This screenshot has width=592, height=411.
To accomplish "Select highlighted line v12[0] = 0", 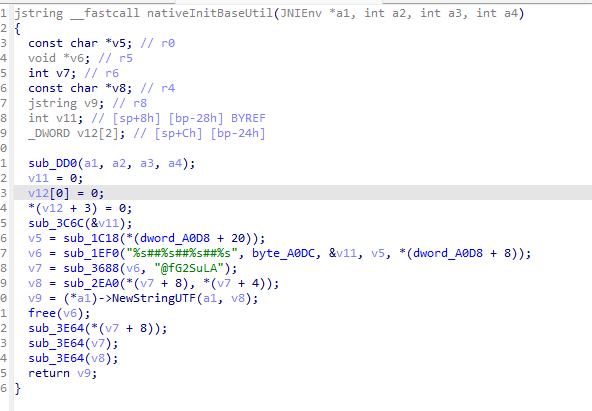I will click(x=66, y=193).
